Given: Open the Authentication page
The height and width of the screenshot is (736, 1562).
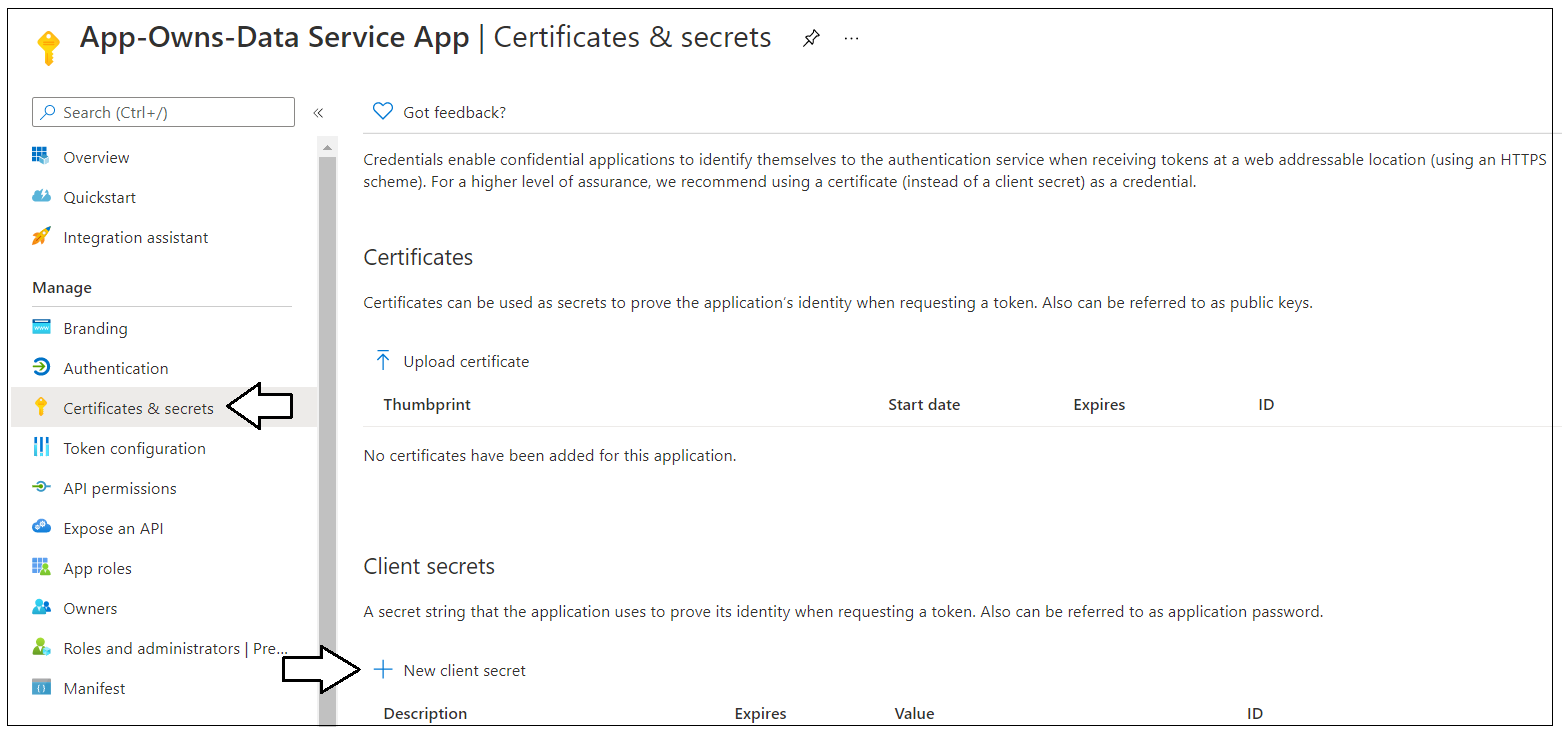Looking at the screenshot, I should (116, 368).
